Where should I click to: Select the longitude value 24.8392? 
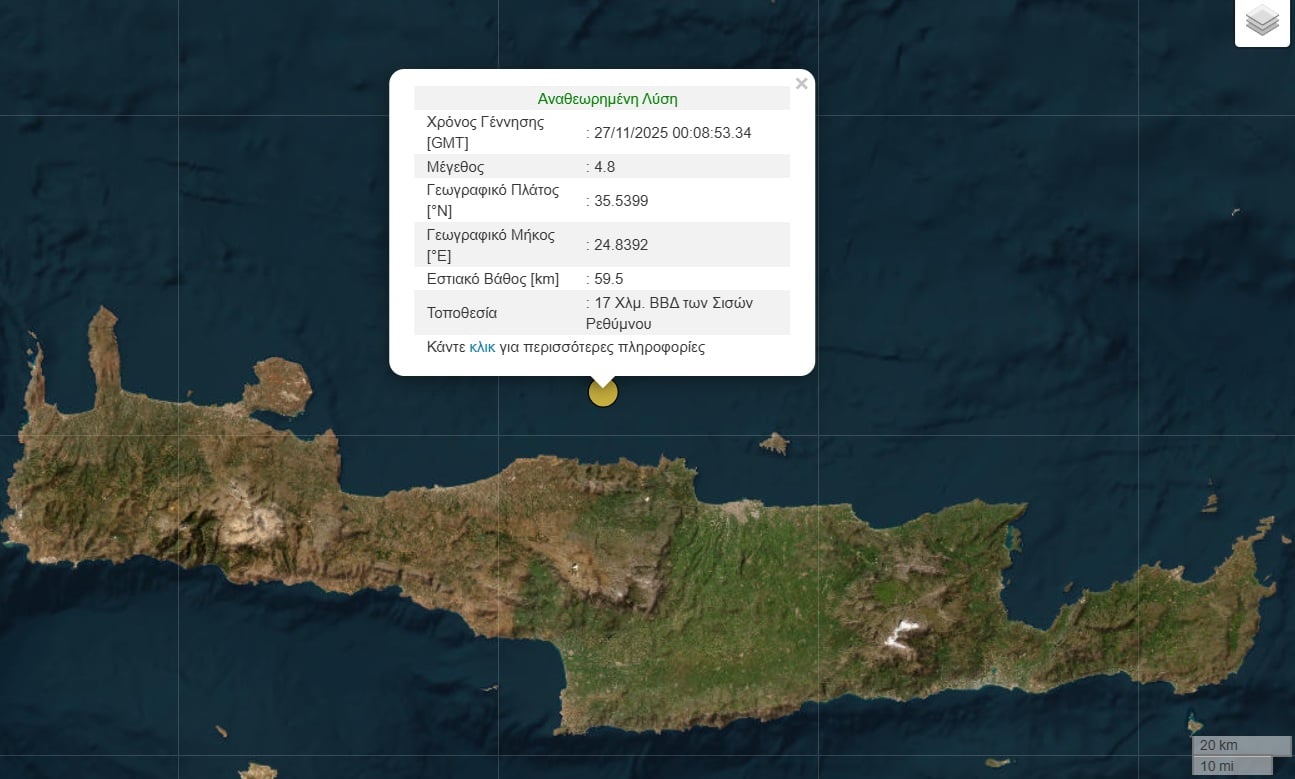[621, 244]
